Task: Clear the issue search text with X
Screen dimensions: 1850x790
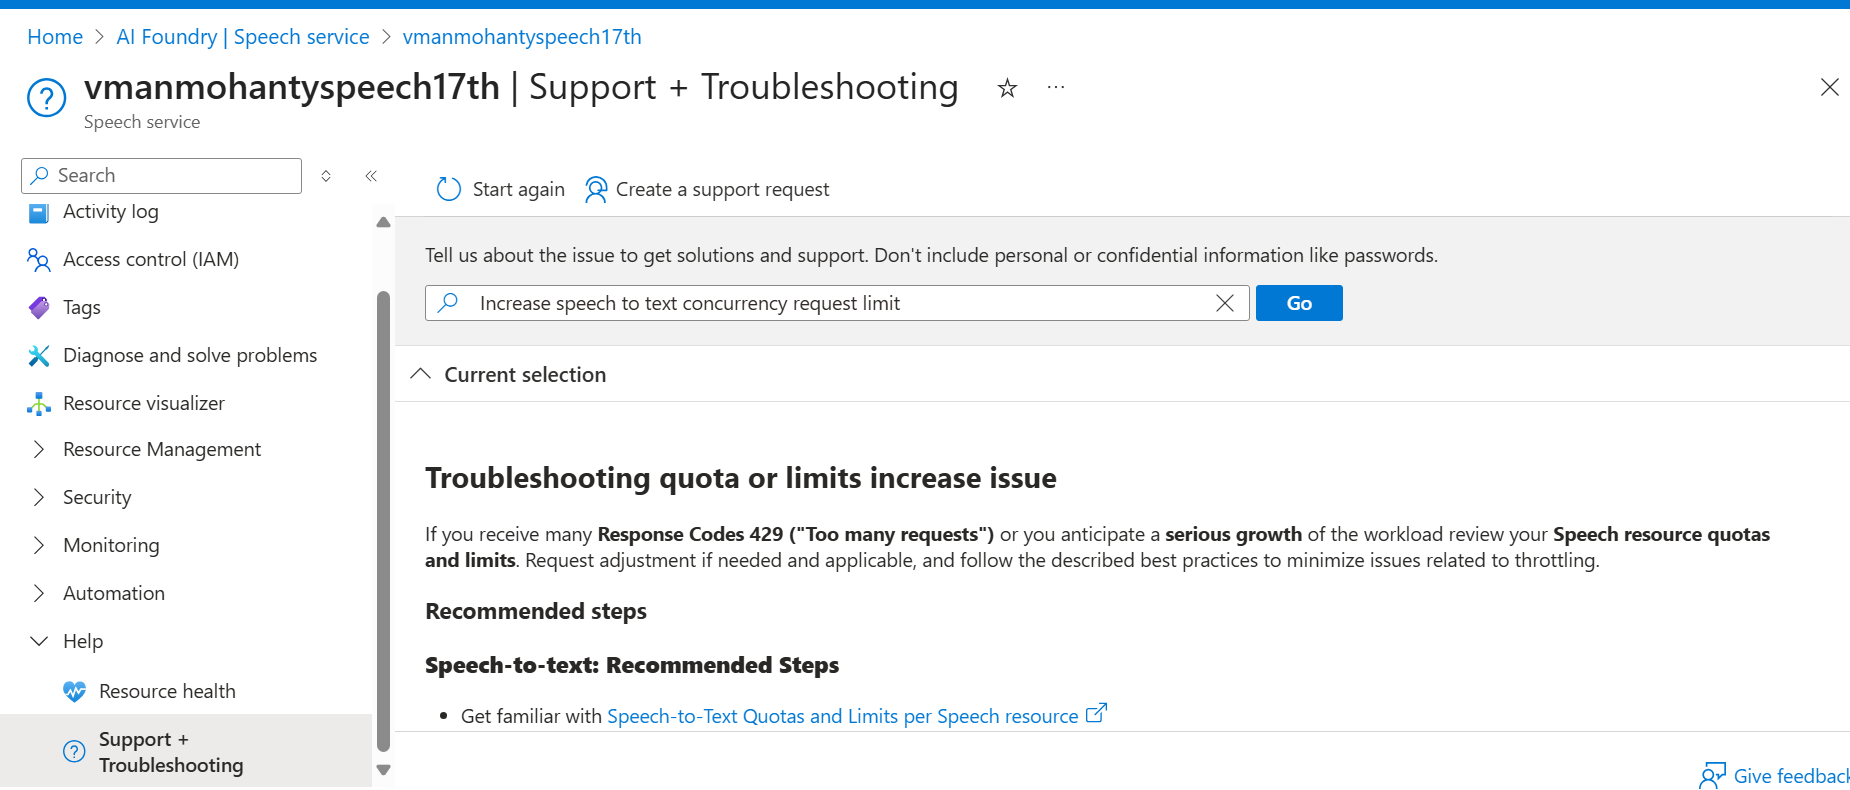Action: [1224, 303]
